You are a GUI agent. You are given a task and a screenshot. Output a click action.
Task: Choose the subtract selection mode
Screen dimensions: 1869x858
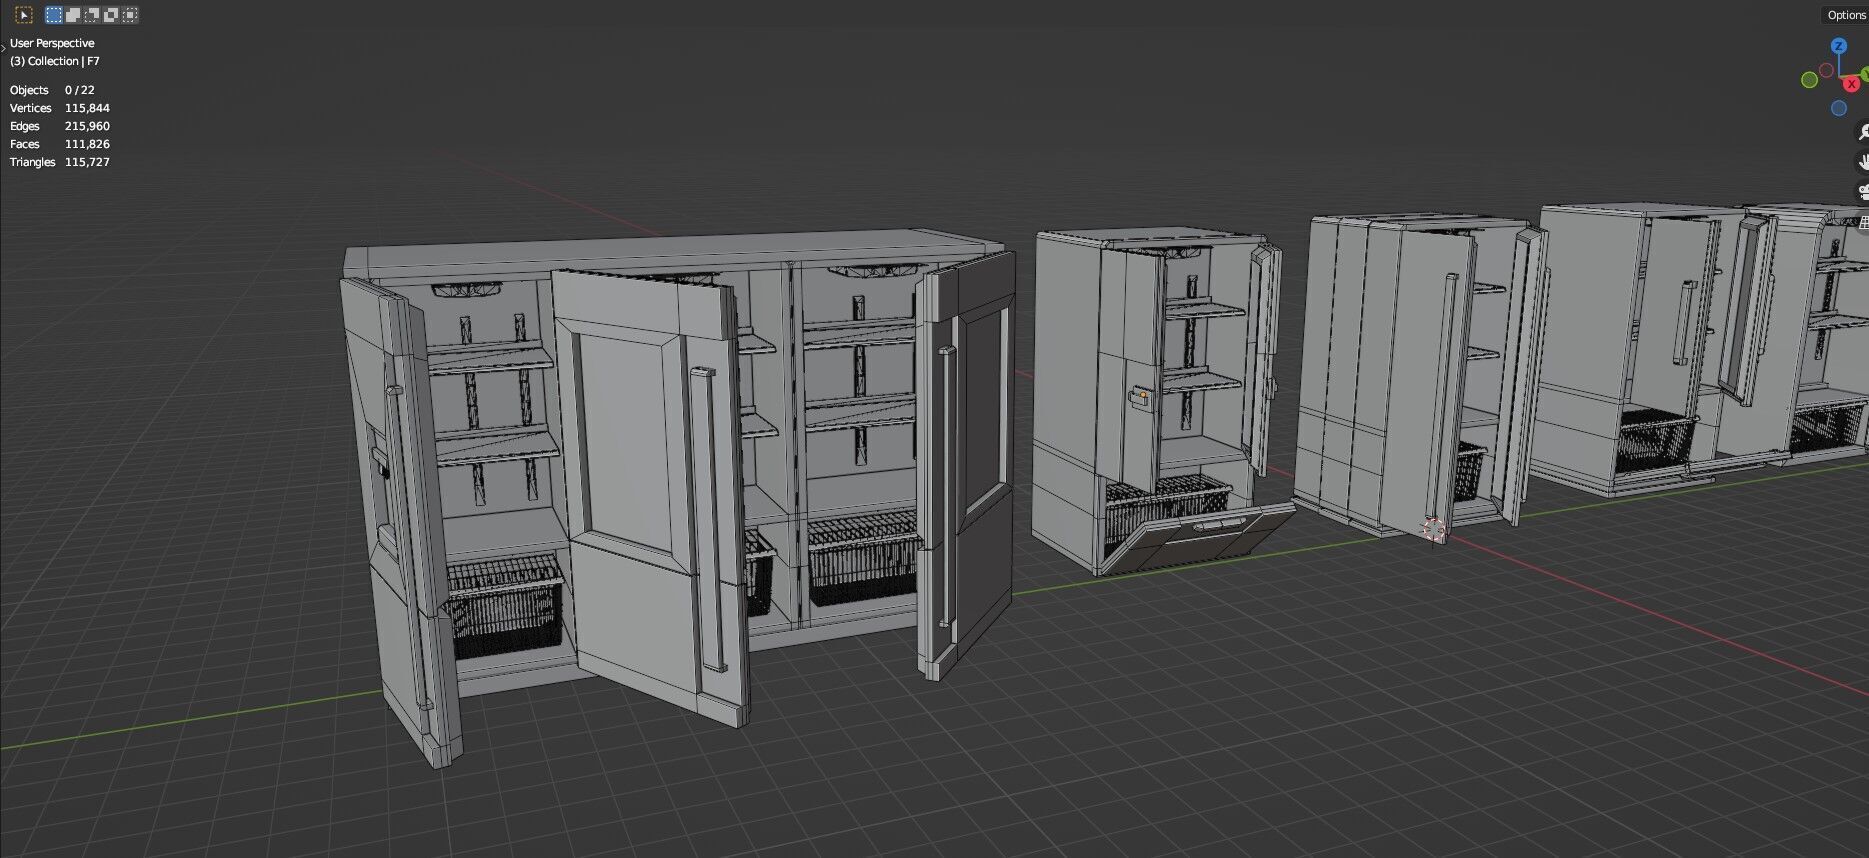[x=92, y=15]
